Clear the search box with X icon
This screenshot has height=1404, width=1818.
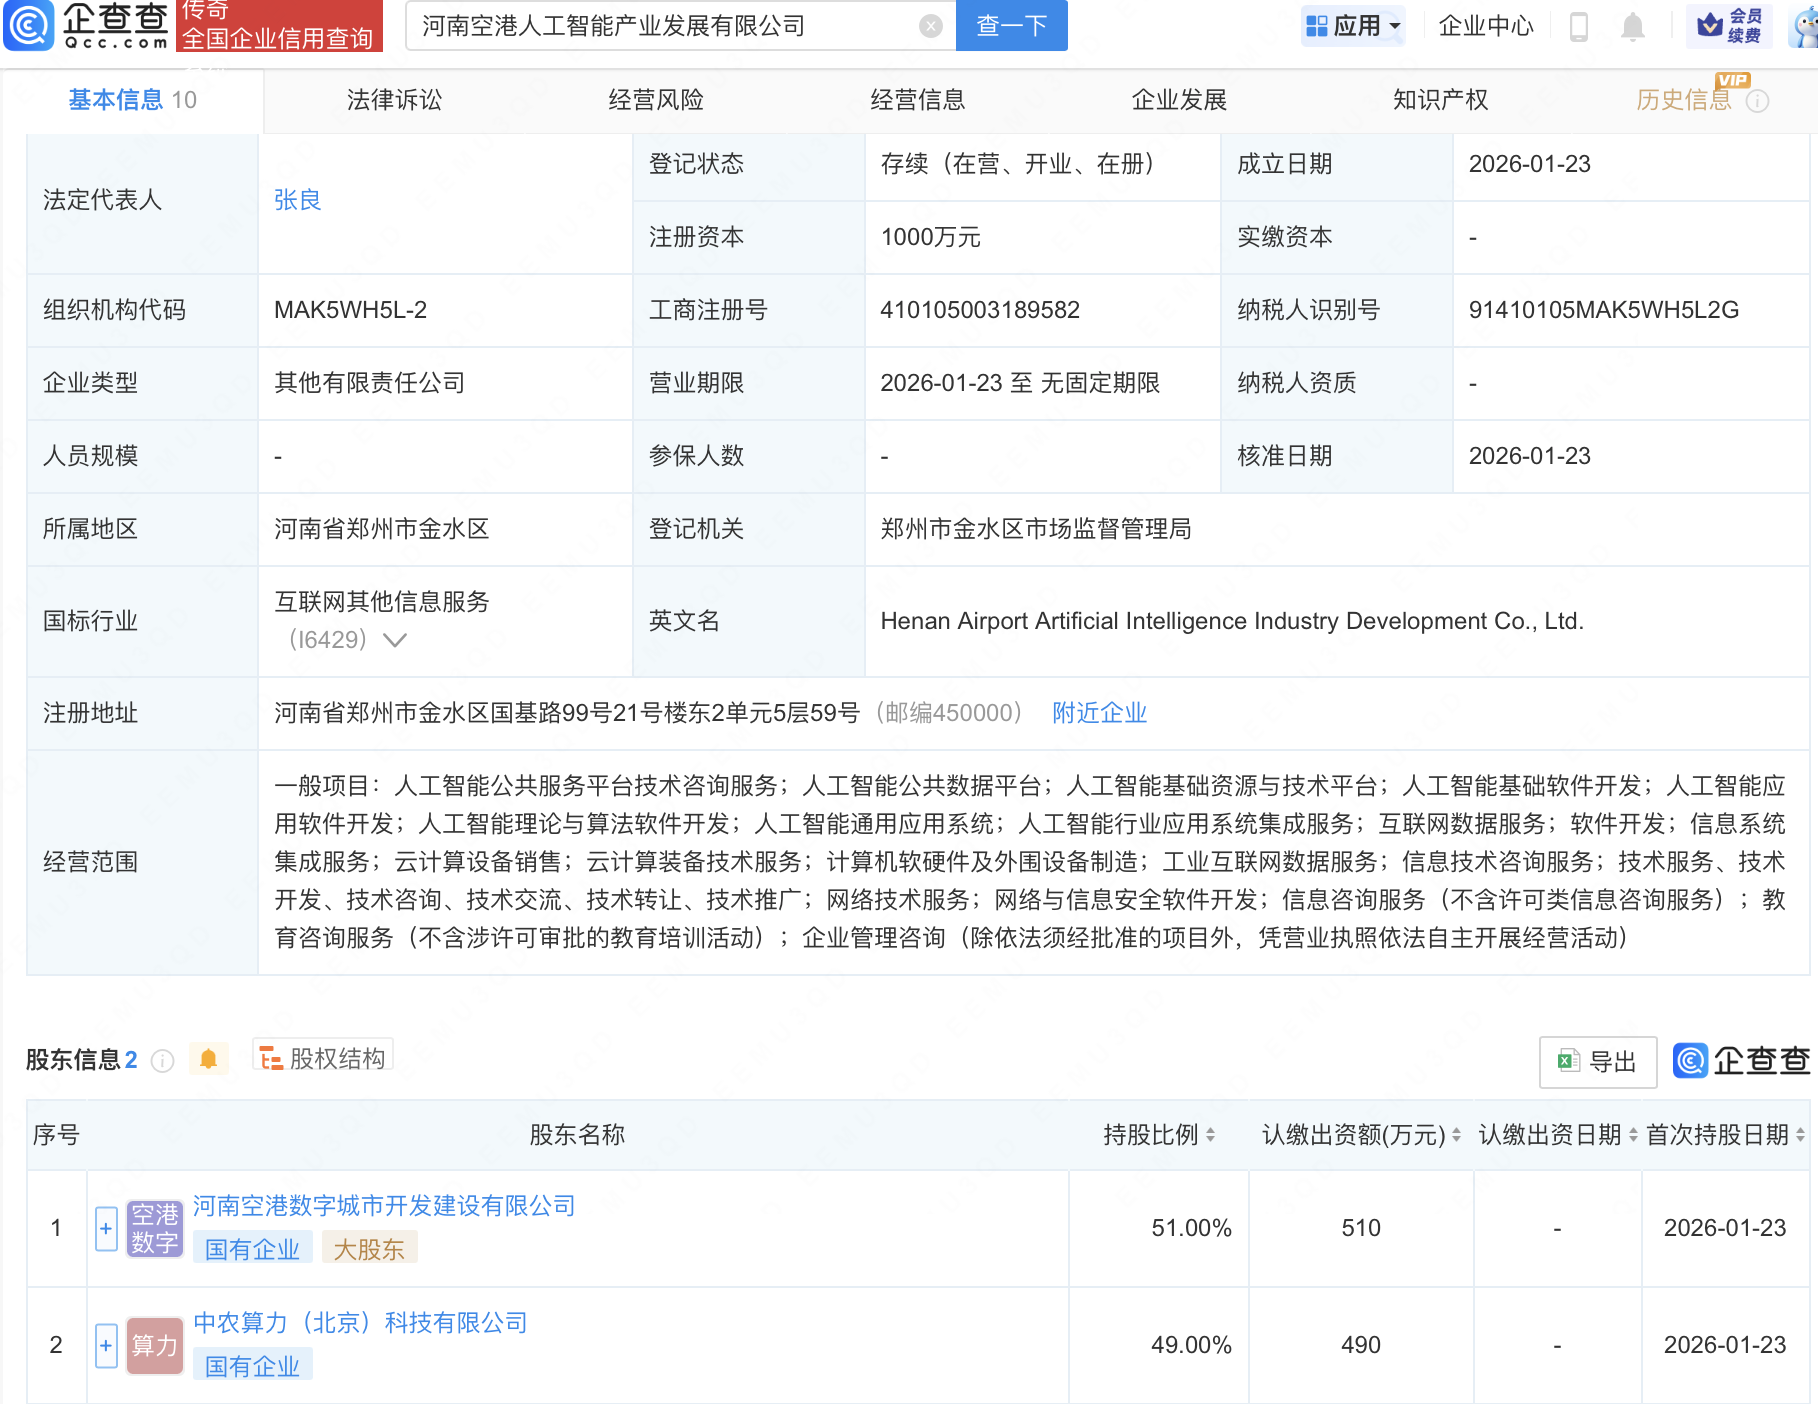[930, 26]
